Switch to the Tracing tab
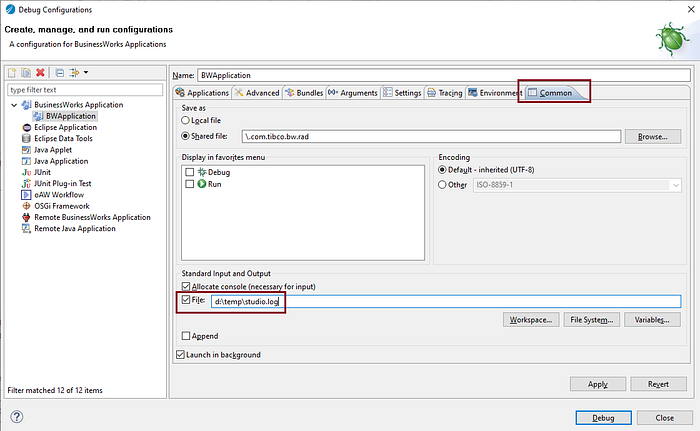 445,93
